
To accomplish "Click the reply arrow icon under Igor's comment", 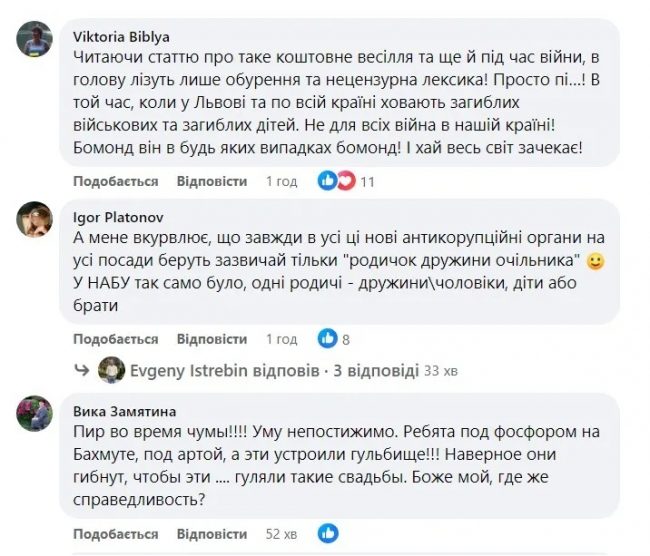I will coord(80,370).
